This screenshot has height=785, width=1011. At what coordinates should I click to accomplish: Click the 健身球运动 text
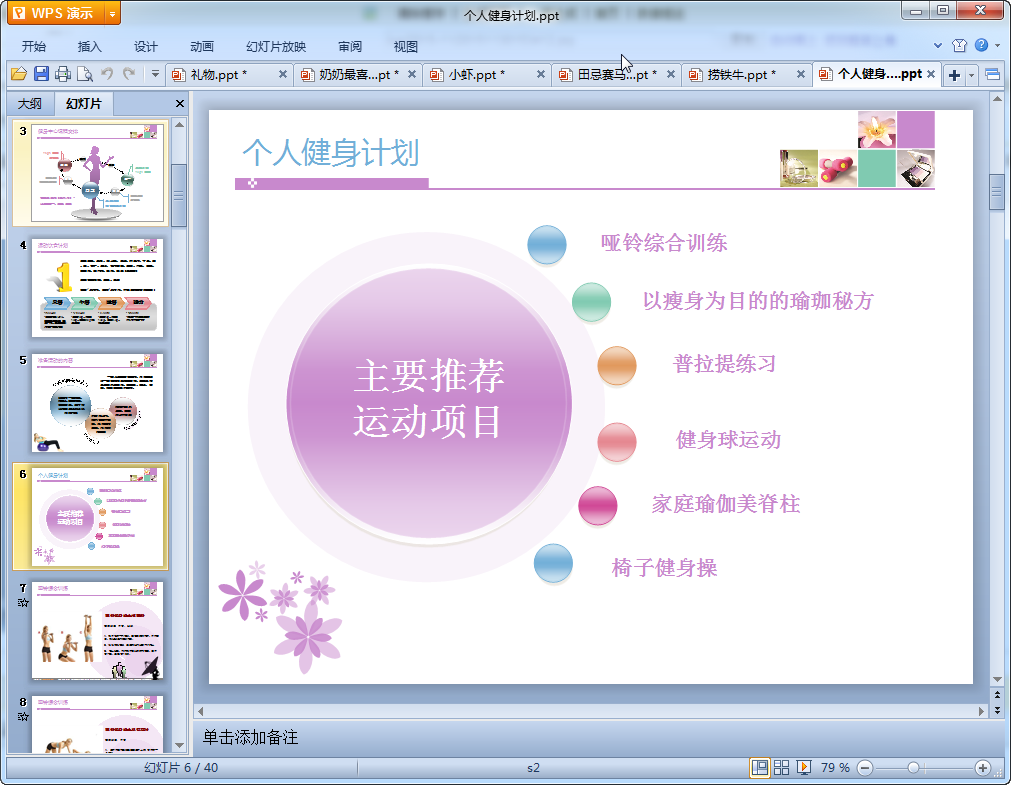729,439
